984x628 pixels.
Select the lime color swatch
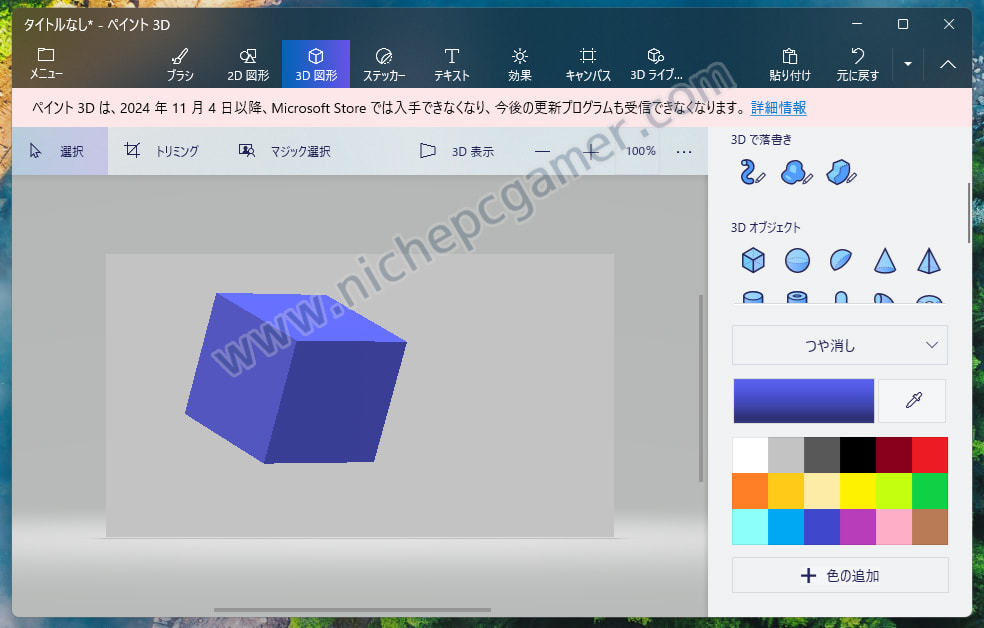(x=894, y=491)
